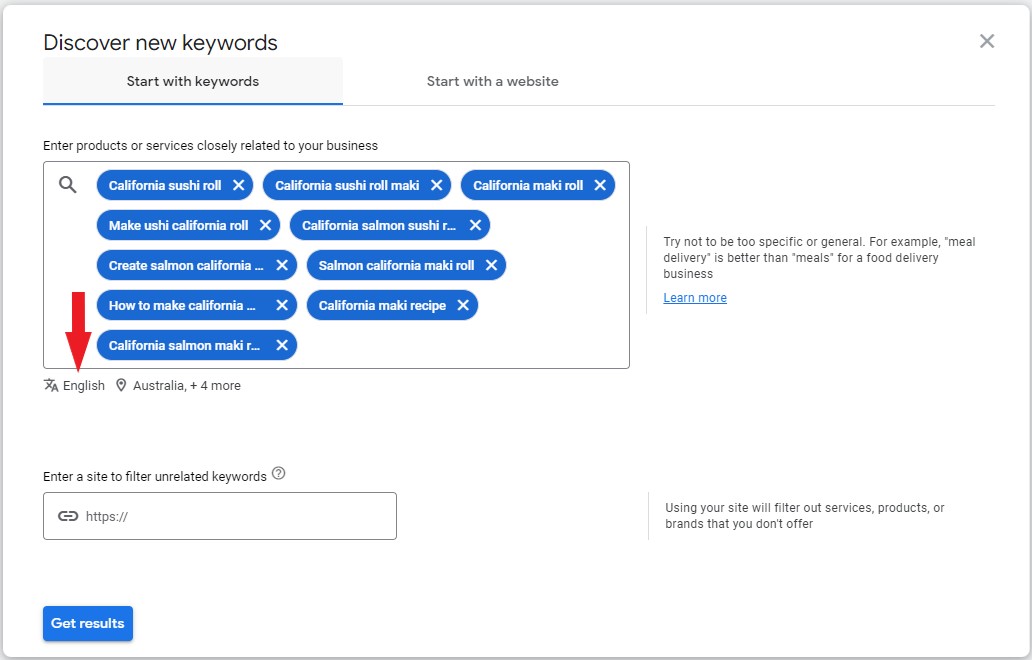The image size is (1032, 660).
Task: Click the 'Discover new keywords' heading
Action: click(x=161, y=42)
